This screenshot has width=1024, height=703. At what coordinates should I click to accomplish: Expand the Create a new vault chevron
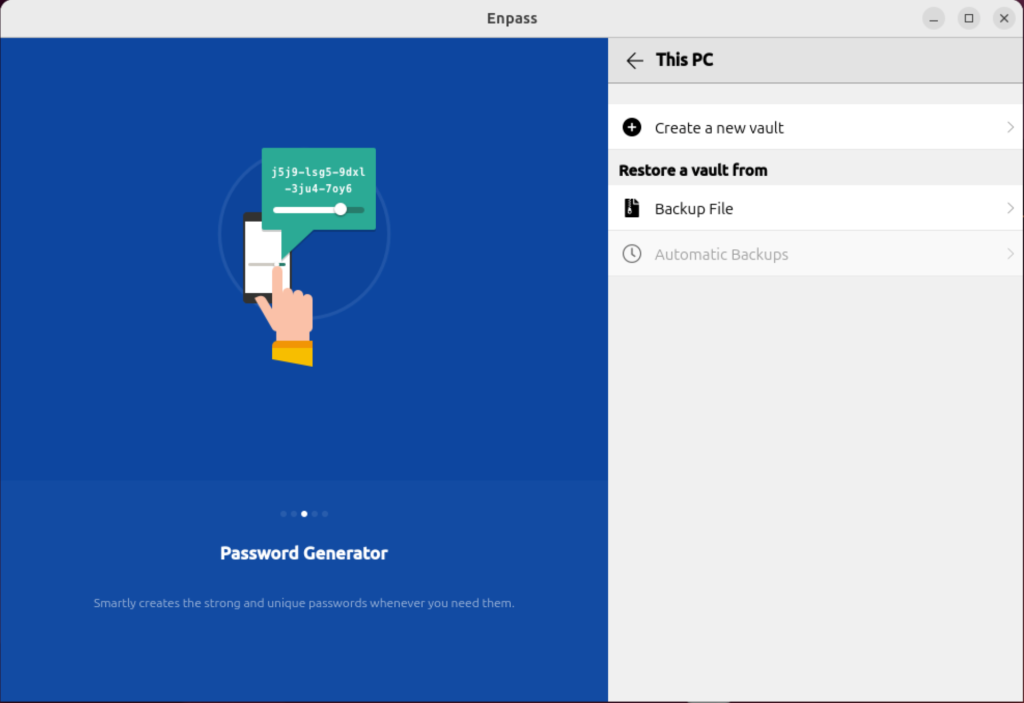(x=1010, y=127)
